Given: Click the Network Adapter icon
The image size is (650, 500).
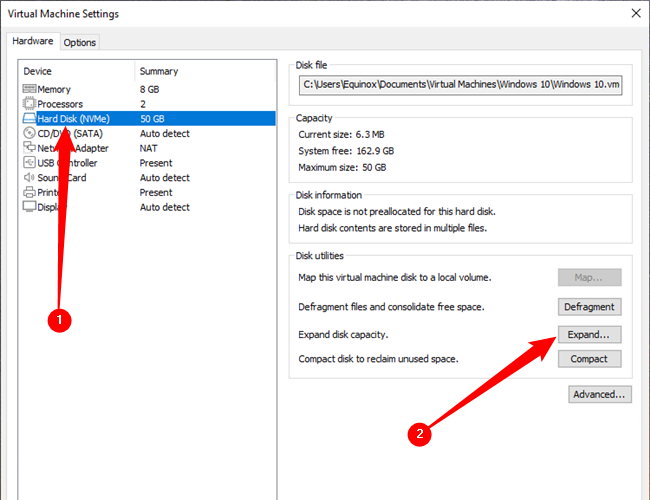Looking at the screenshot, I should tap(29, 148).
